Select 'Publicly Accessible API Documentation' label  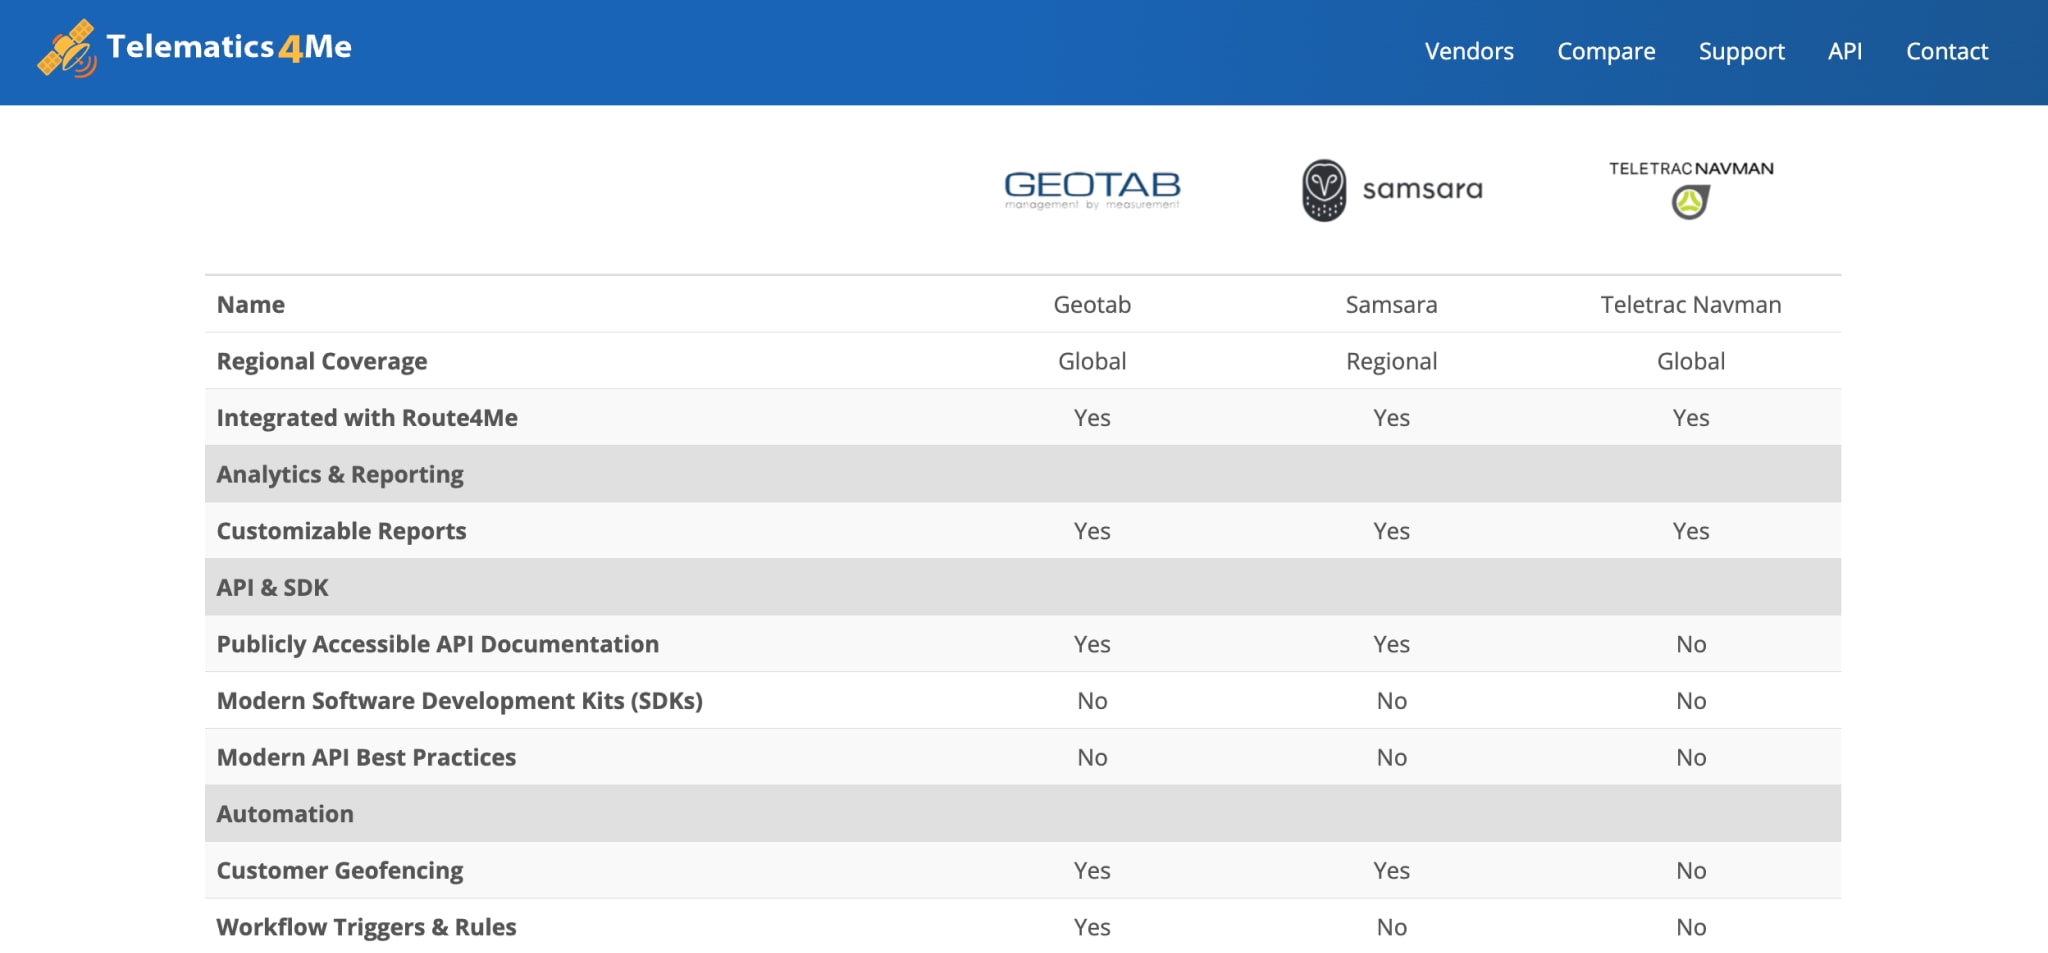pos(438,644)
